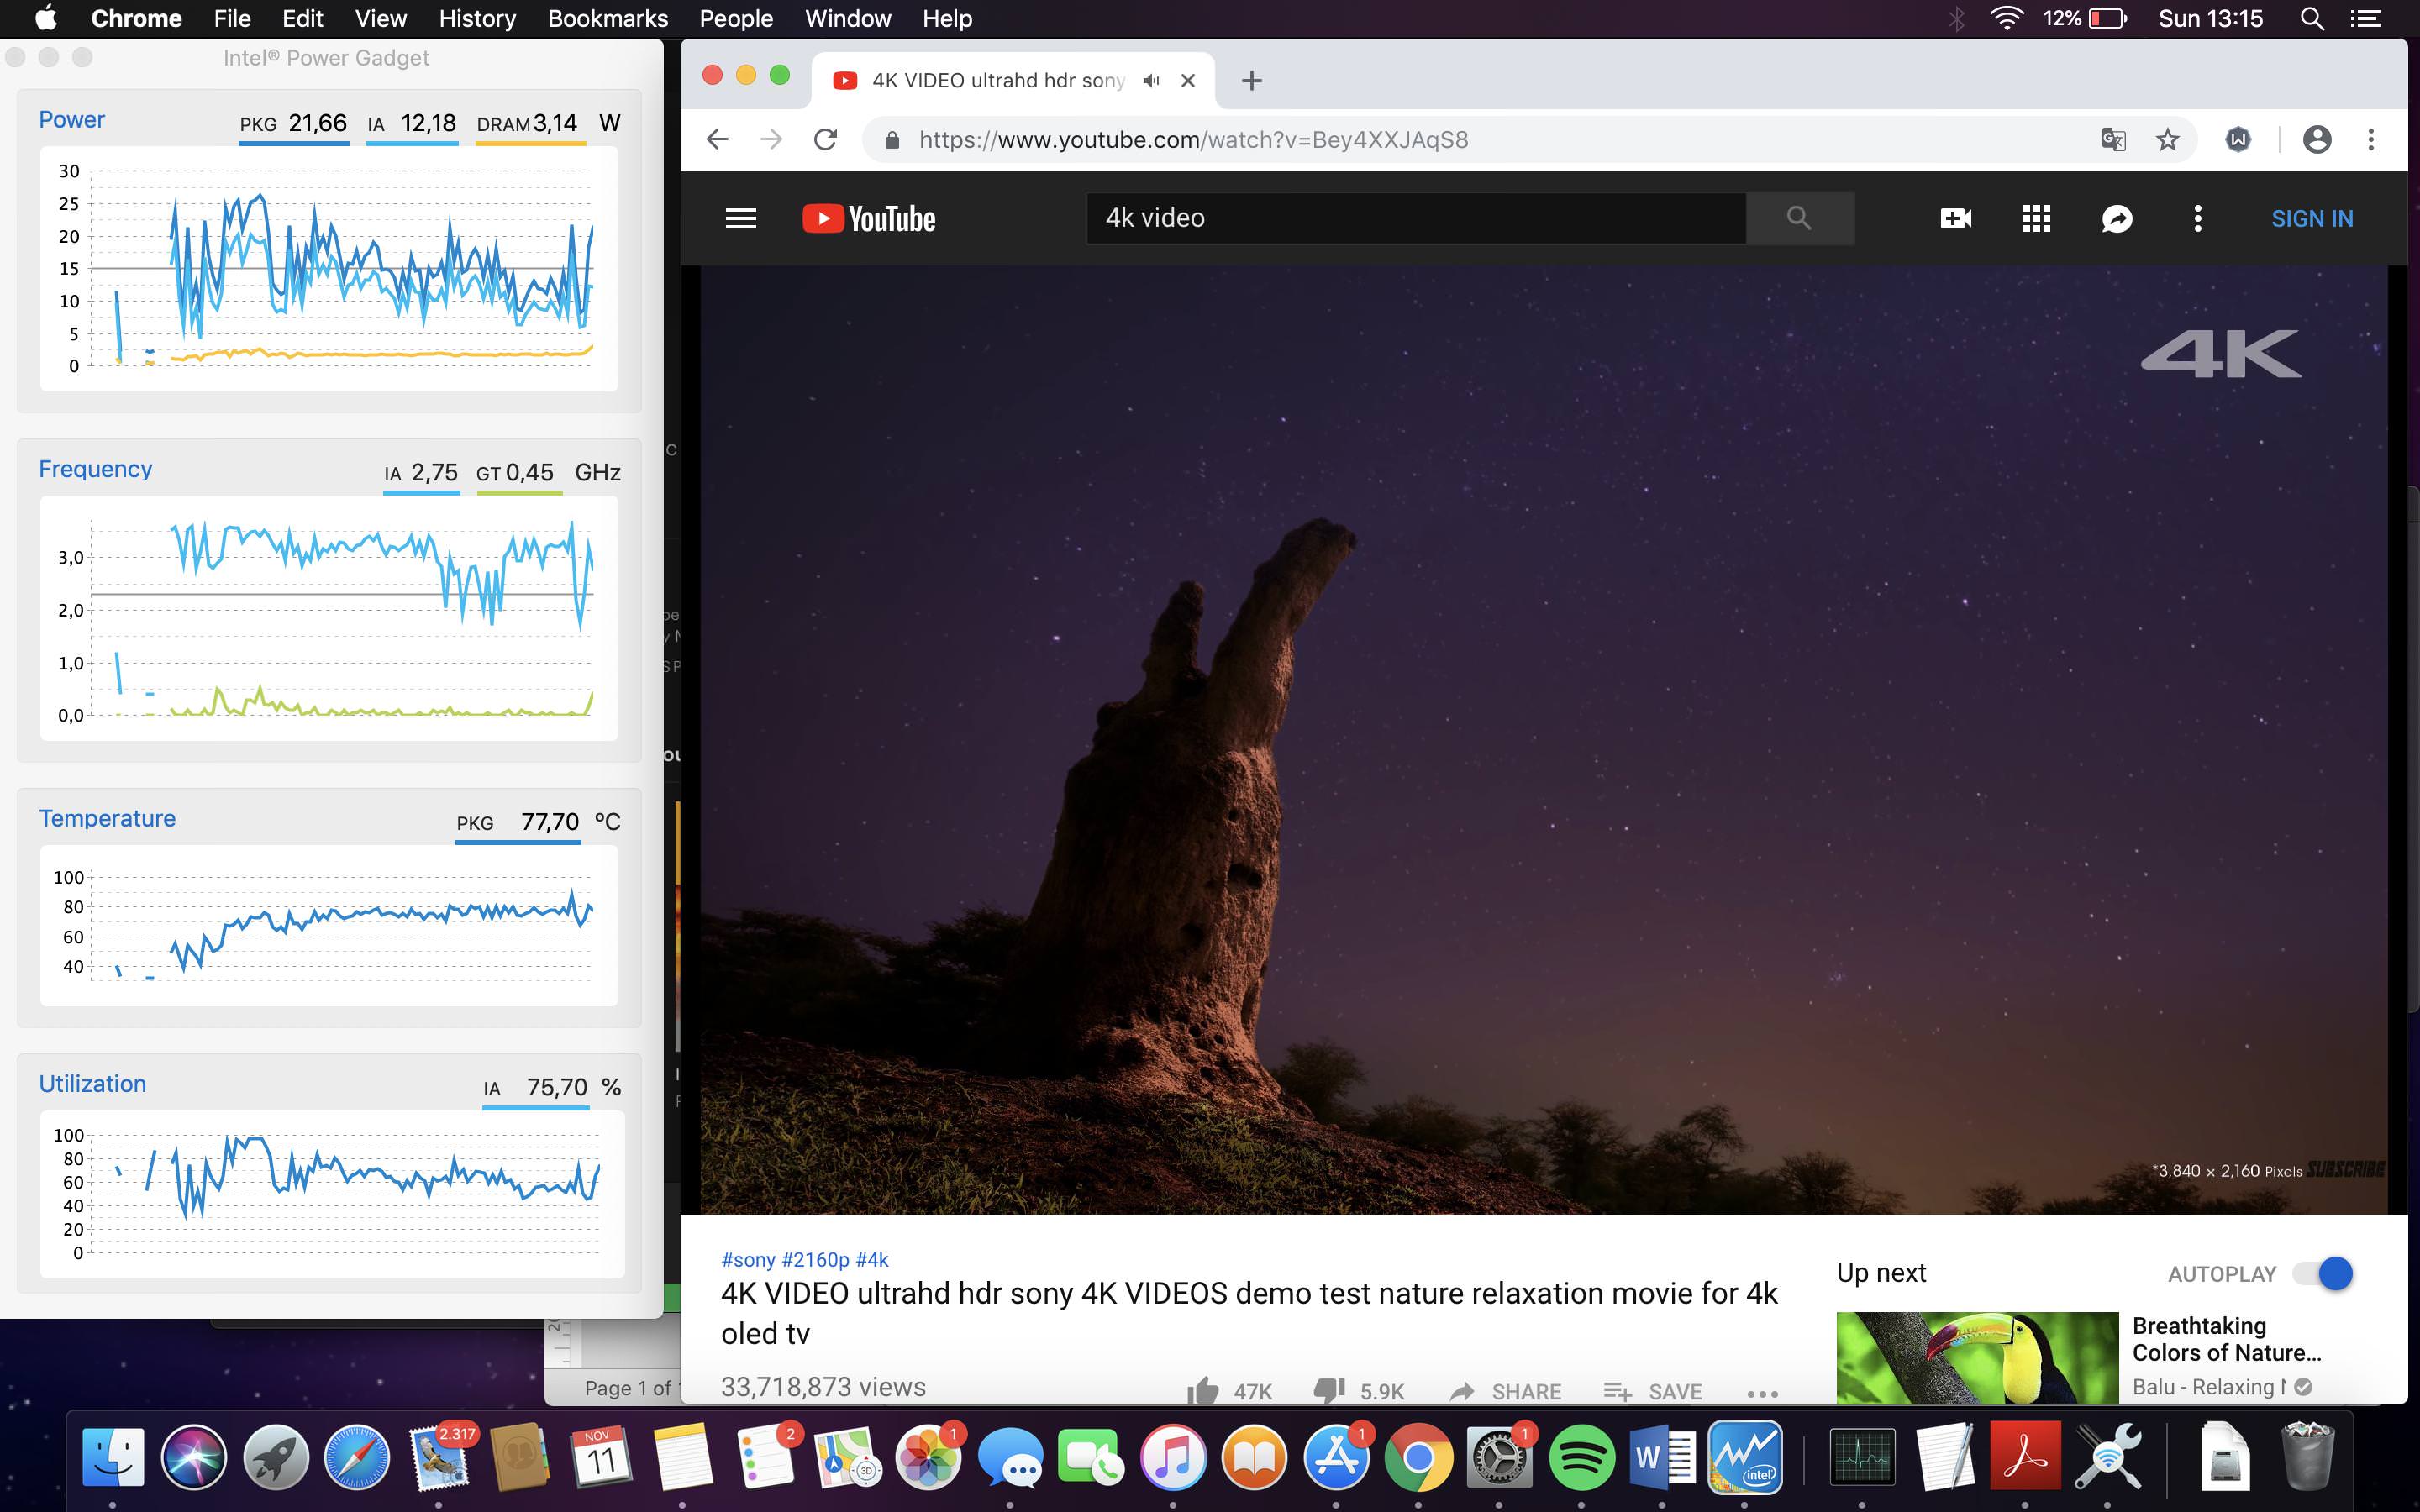Open the History menu in menu bar
Screen dimensions: 2420x1512
pos(477,18)
